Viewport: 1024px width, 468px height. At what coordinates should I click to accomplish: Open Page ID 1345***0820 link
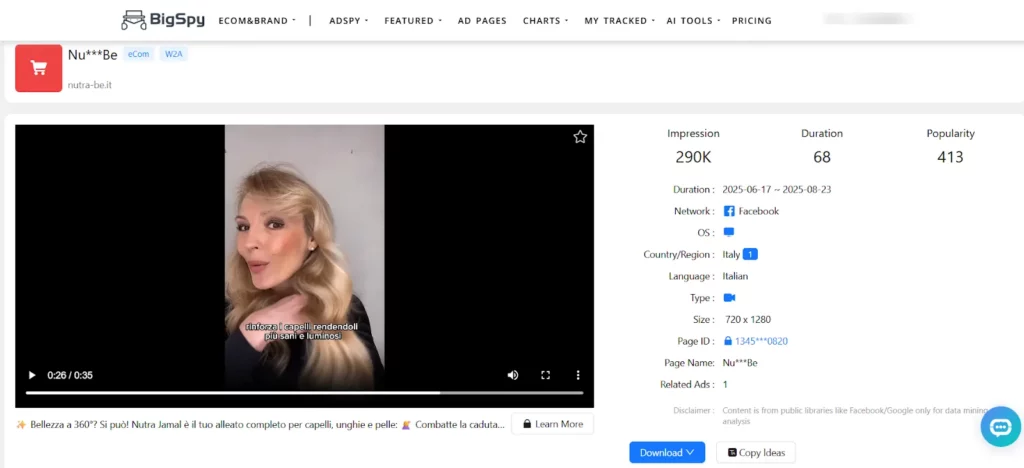coord(761,341)
